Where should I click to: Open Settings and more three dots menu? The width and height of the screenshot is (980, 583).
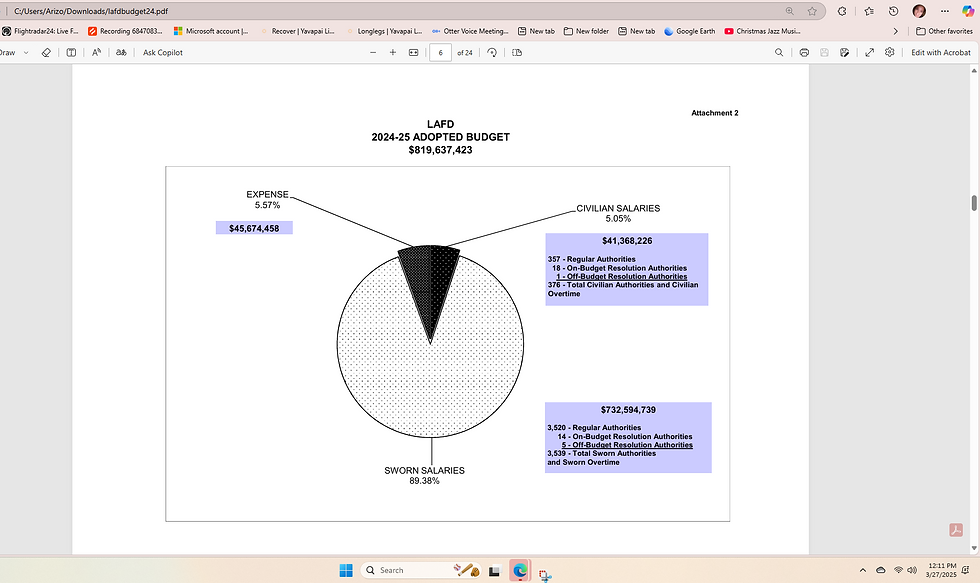(944, 11)
